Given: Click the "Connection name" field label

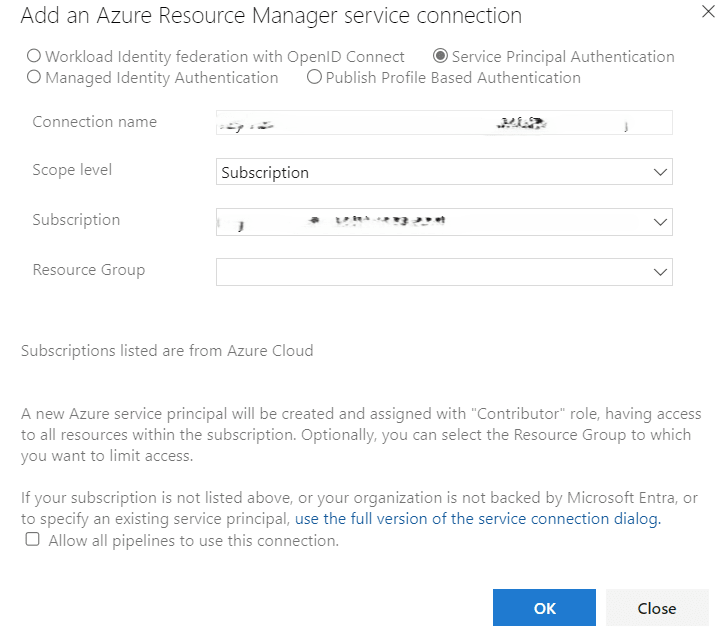Looking at the screenshot, I should click(94, 122).
